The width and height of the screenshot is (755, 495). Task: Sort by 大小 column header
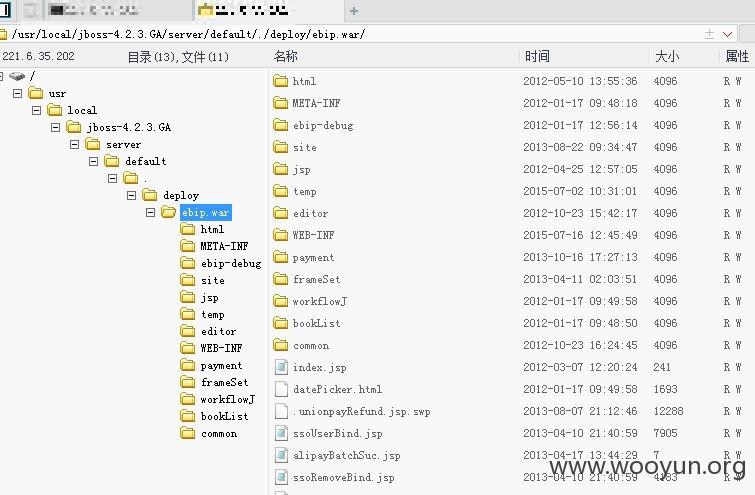tap(667, 56)
